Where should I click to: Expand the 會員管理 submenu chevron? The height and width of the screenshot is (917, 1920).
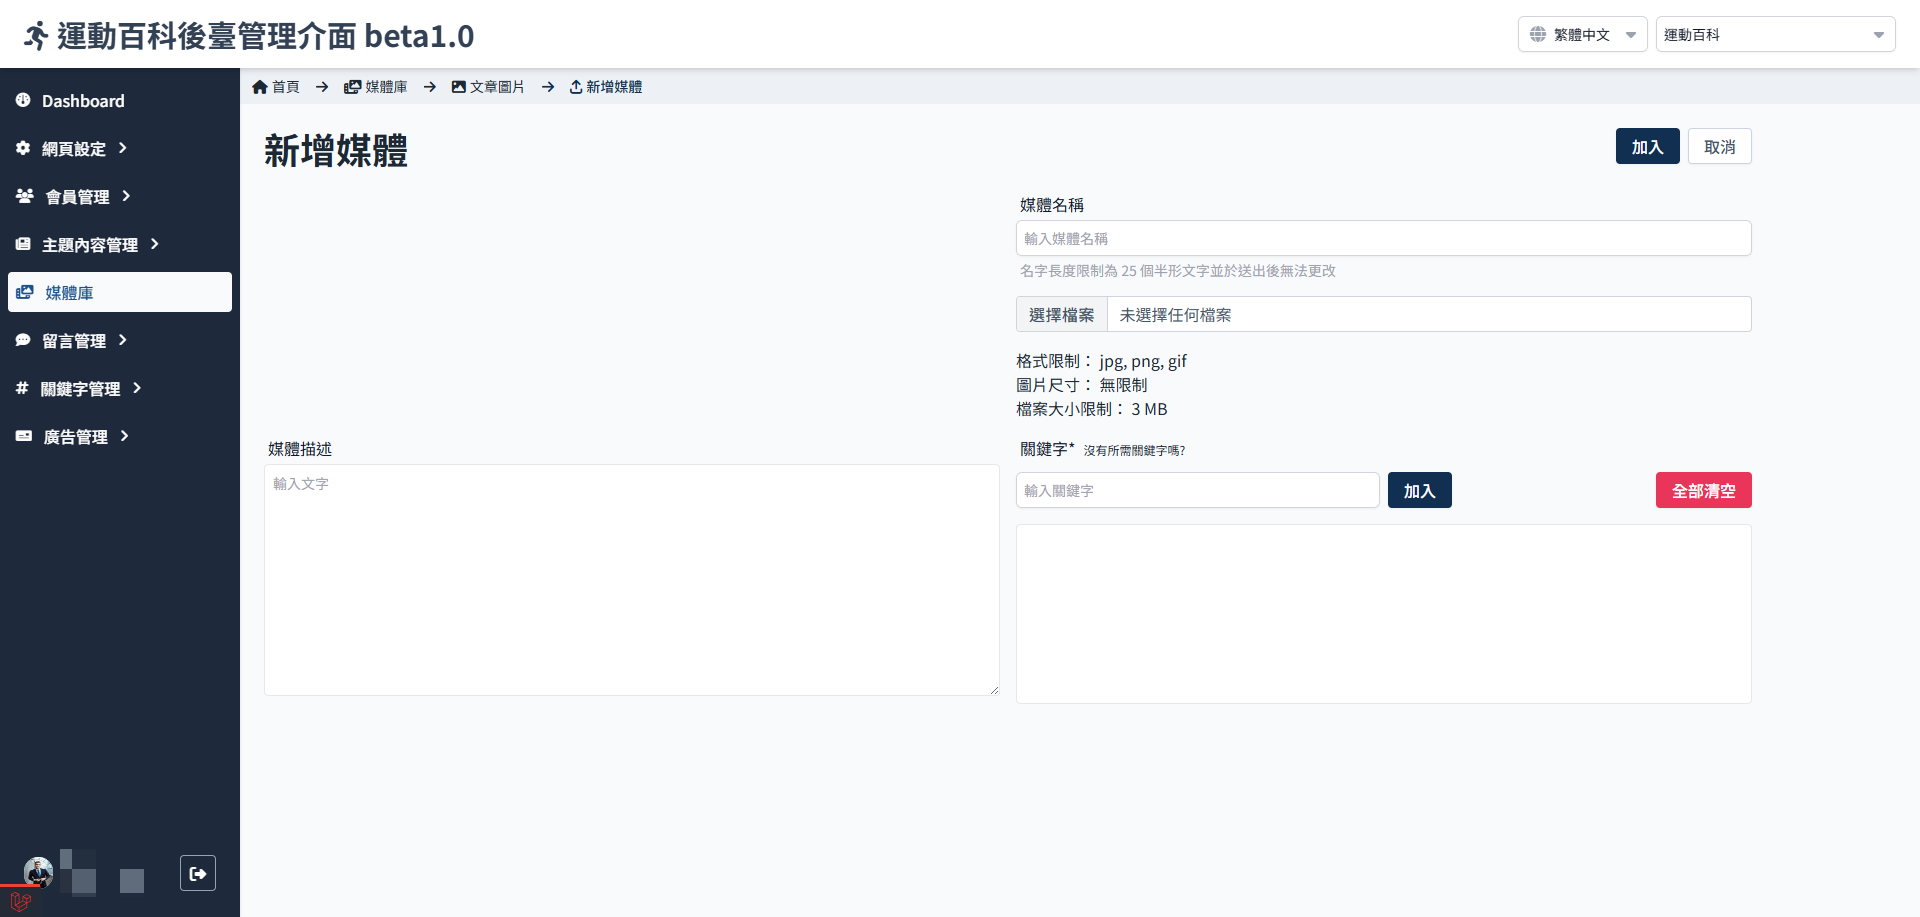pos(126,196)
